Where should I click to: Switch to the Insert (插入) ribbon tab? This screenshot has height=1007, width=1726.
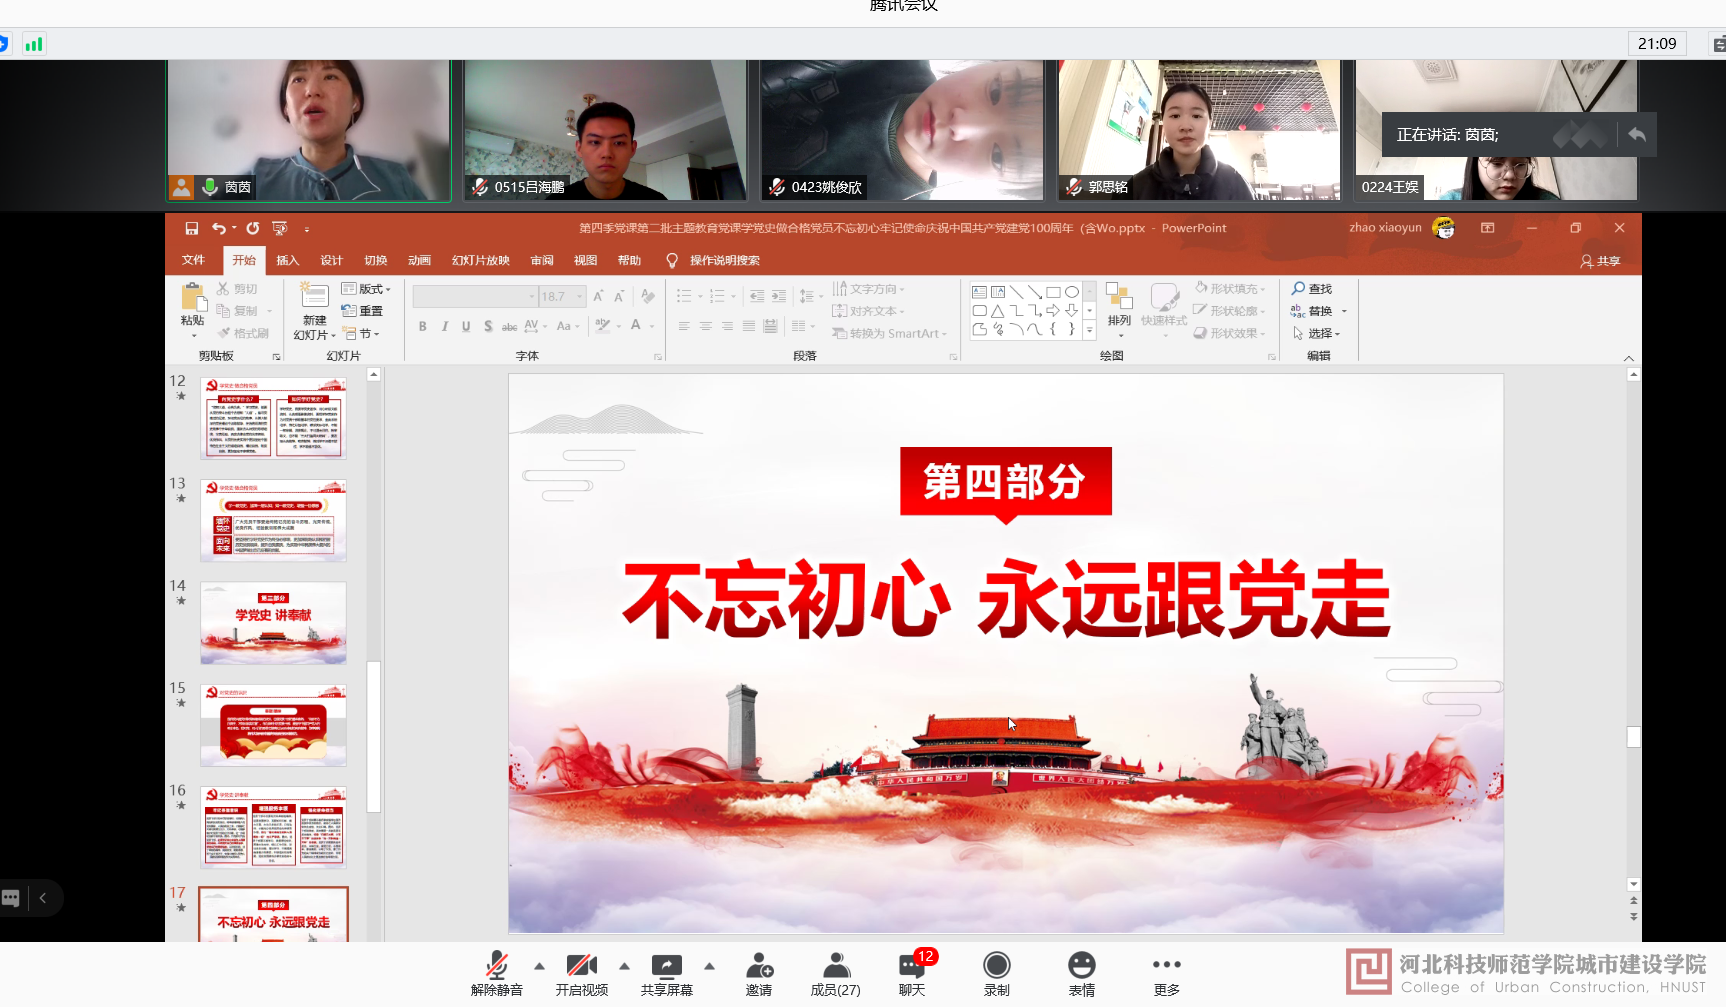(287, 260)
